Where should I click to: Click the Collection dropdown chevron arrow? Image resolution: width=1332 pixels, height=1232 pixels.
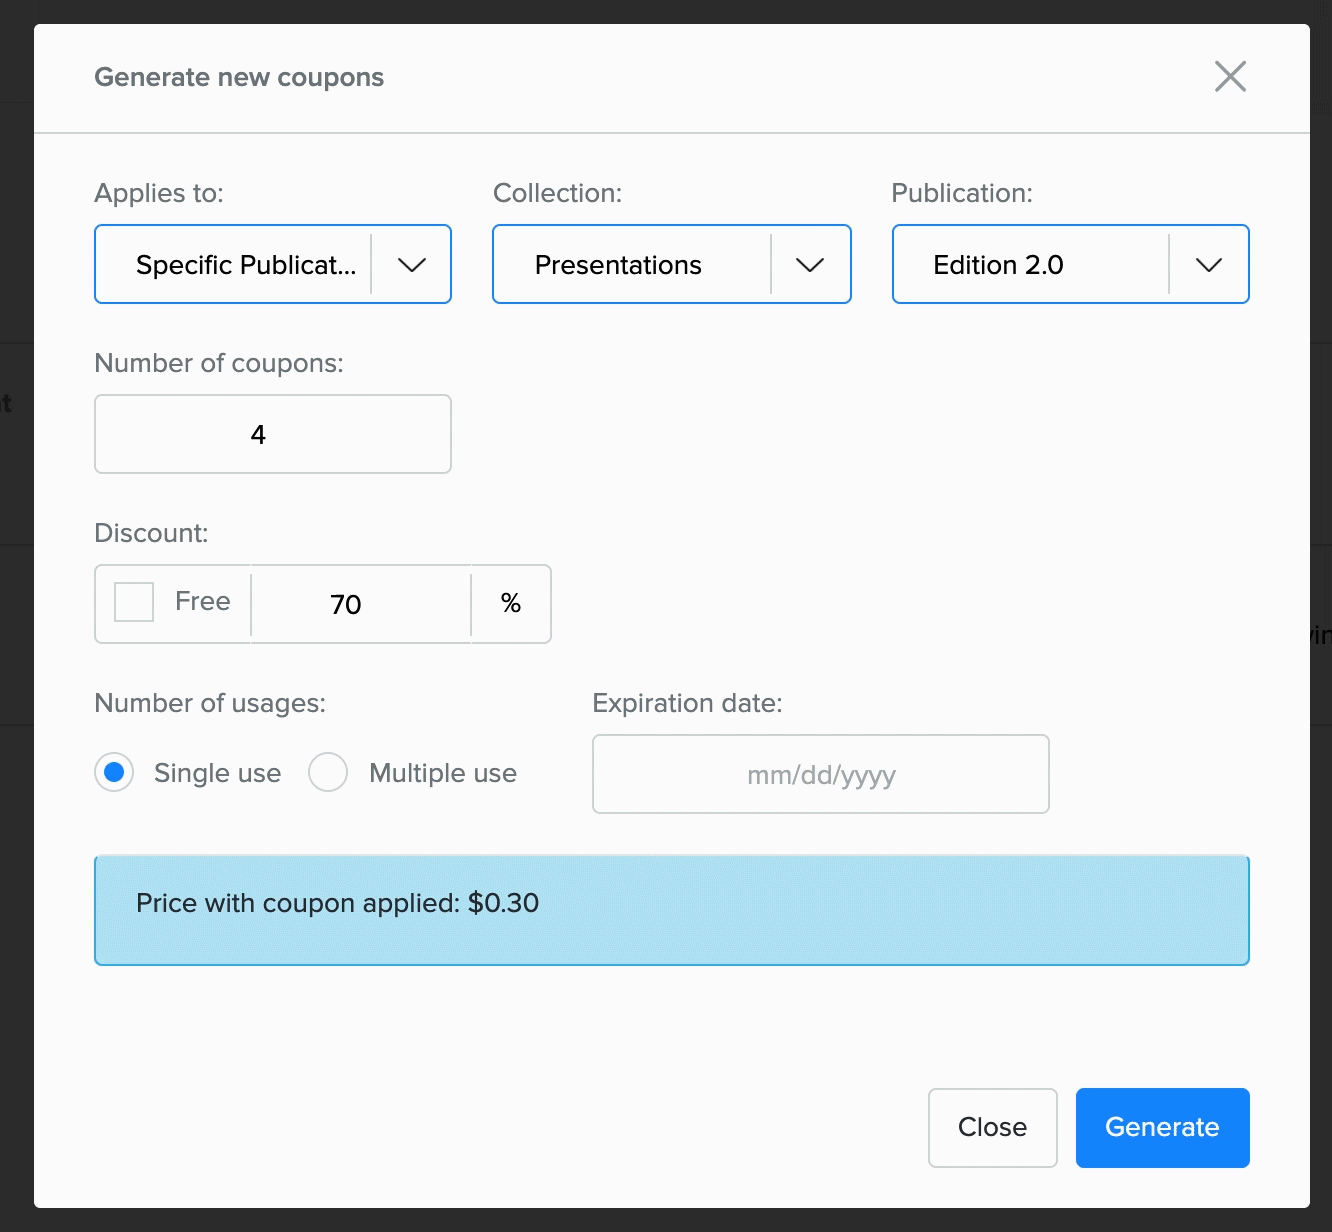810,265
